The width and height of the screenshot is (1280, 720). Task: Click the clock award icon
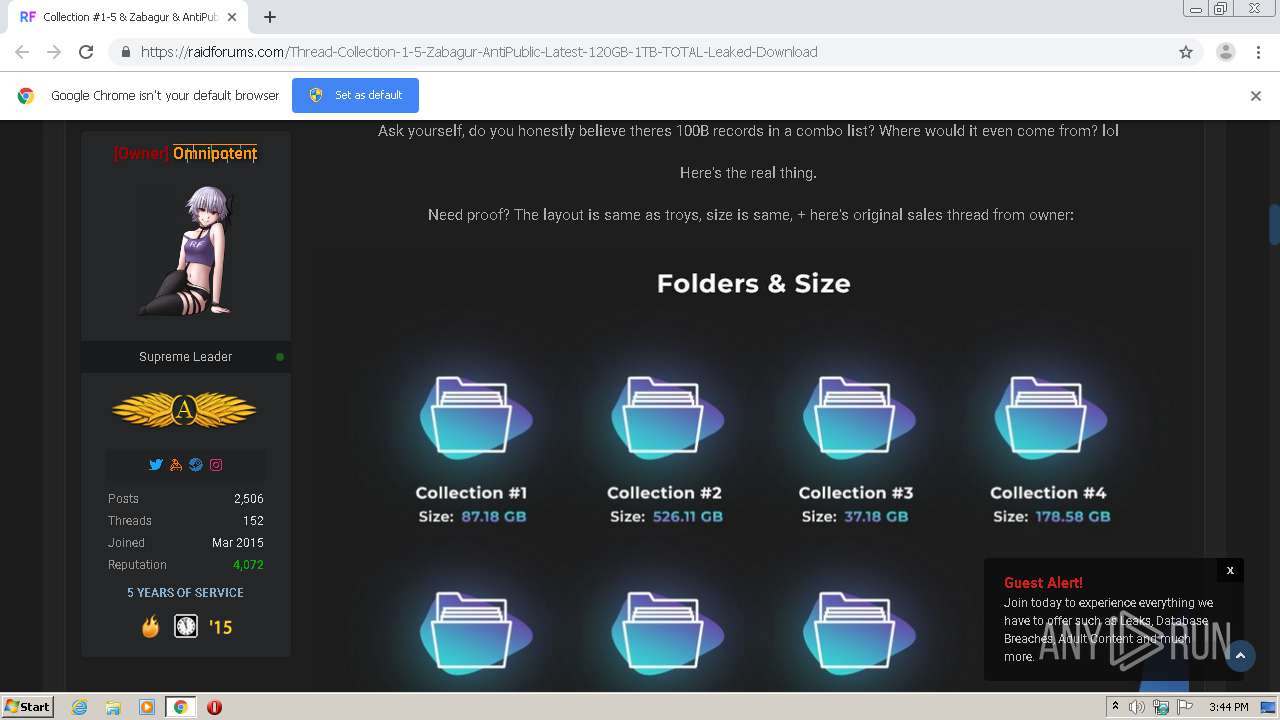186,627
